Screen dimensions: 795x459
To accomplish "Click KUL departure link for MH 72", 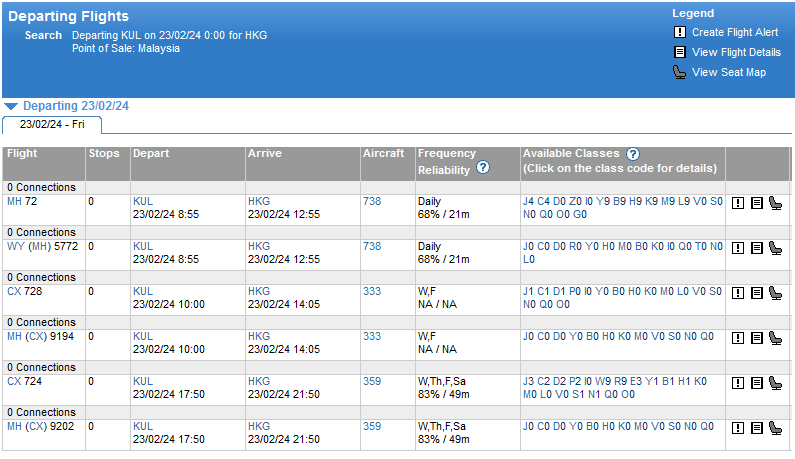I will pyautogui.click(x=143, y=201).
